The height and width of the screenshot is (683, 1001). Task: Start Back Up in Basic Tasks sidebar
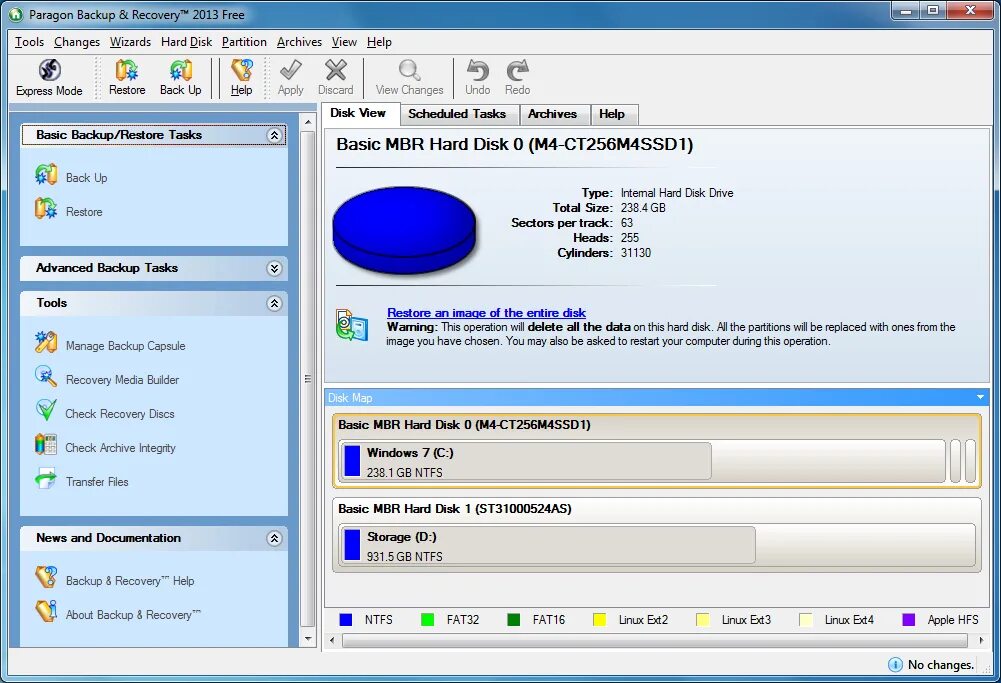[71, 177]
